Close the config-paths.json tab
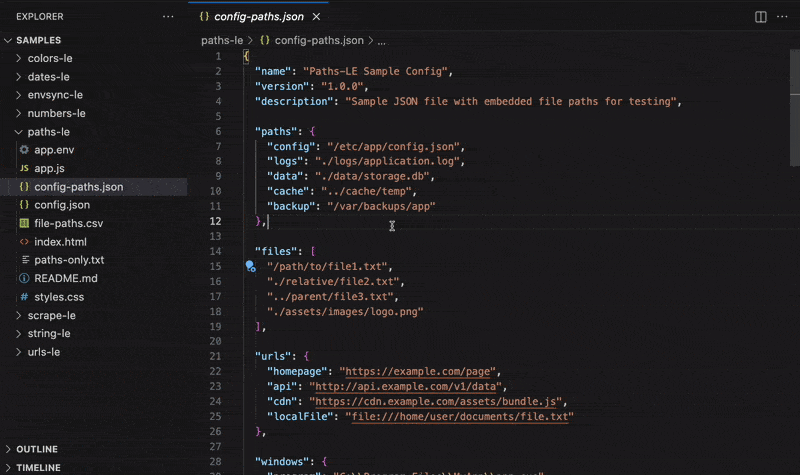 [316, 17]
